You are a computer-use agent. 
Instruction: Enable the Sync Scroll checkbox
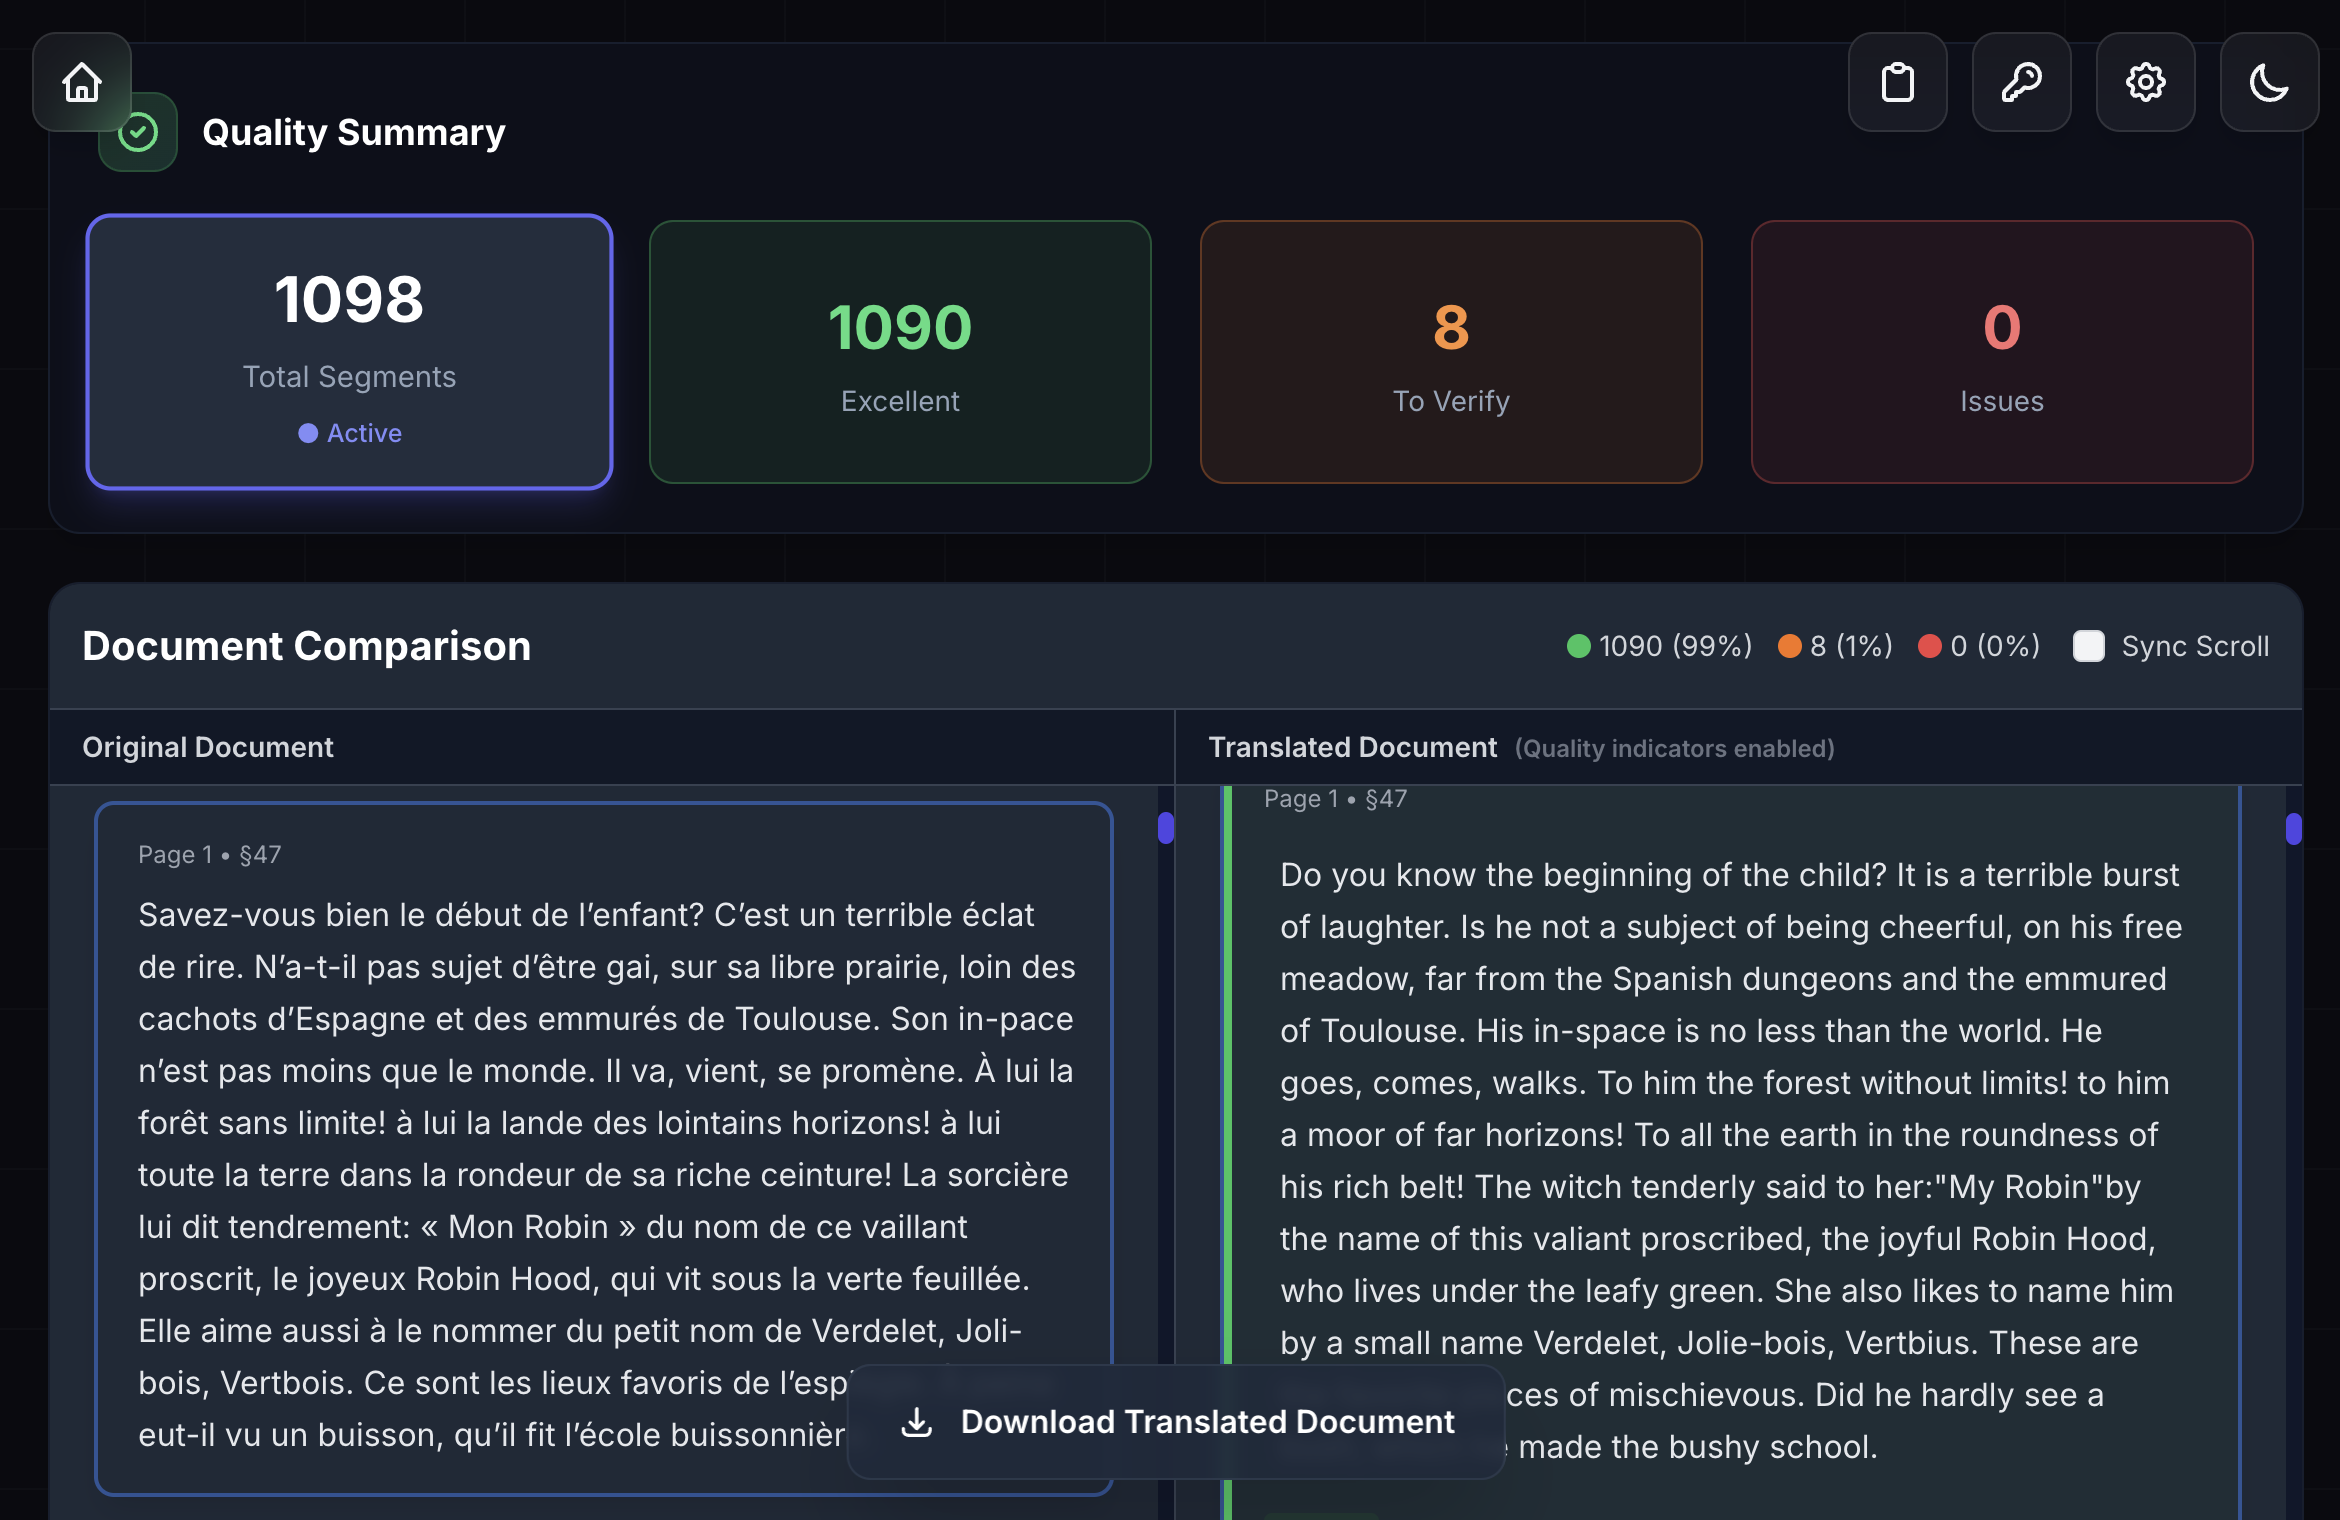pos(2088,646)
